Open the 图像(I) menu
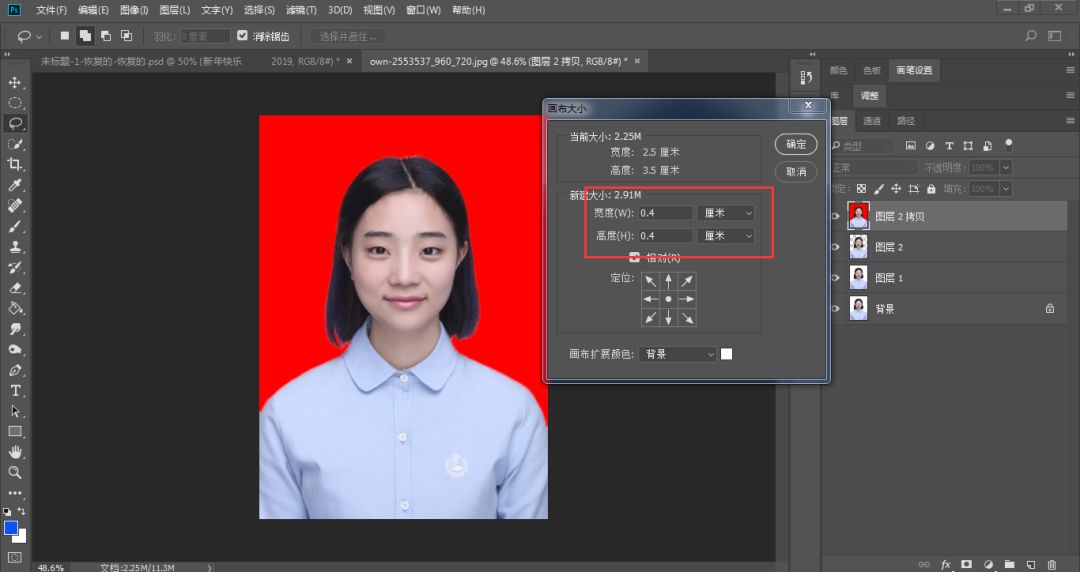 134,10
